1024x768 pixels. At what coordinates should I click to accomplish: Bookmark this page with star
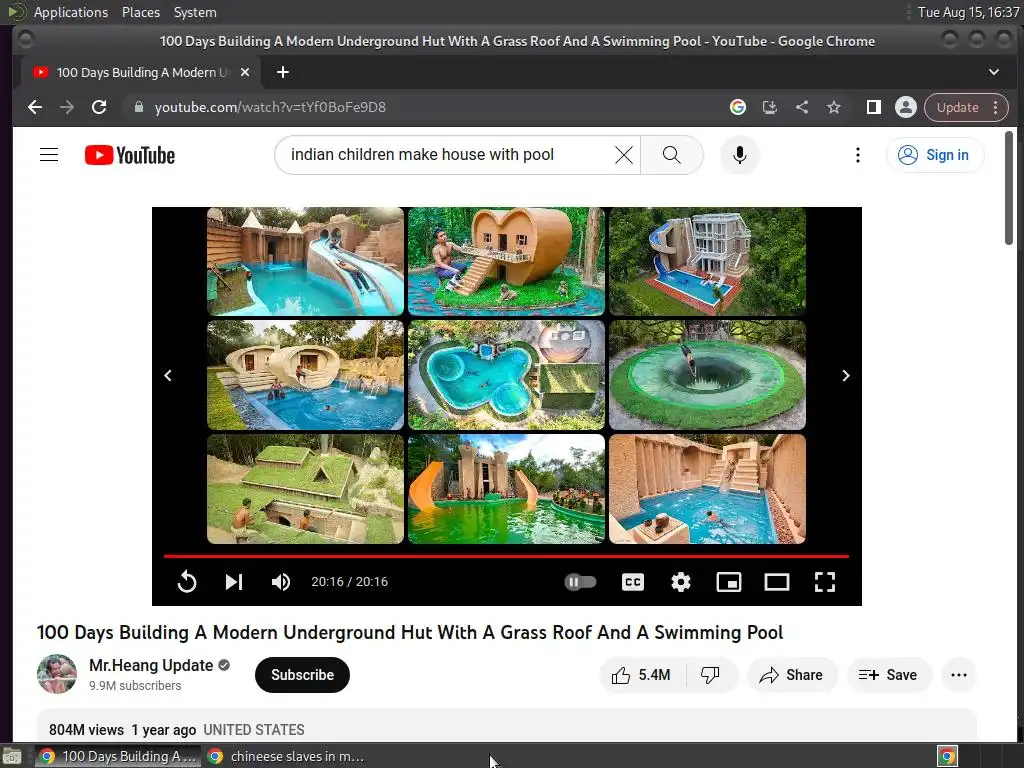[x=833, y=107]
